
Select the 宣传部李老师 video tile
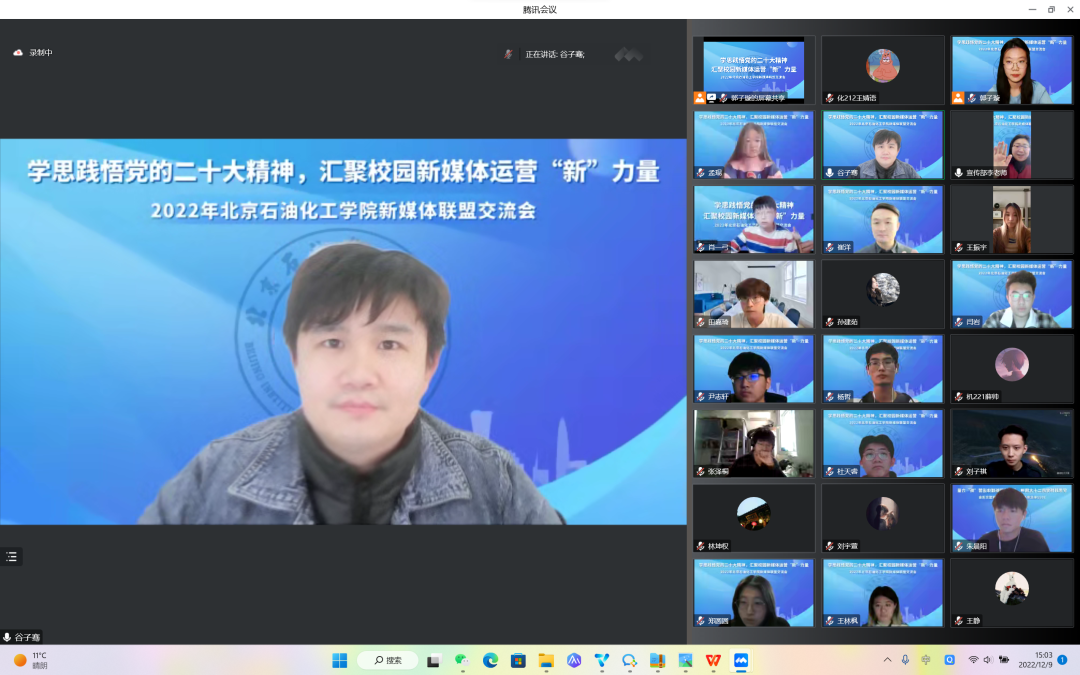1011,145
